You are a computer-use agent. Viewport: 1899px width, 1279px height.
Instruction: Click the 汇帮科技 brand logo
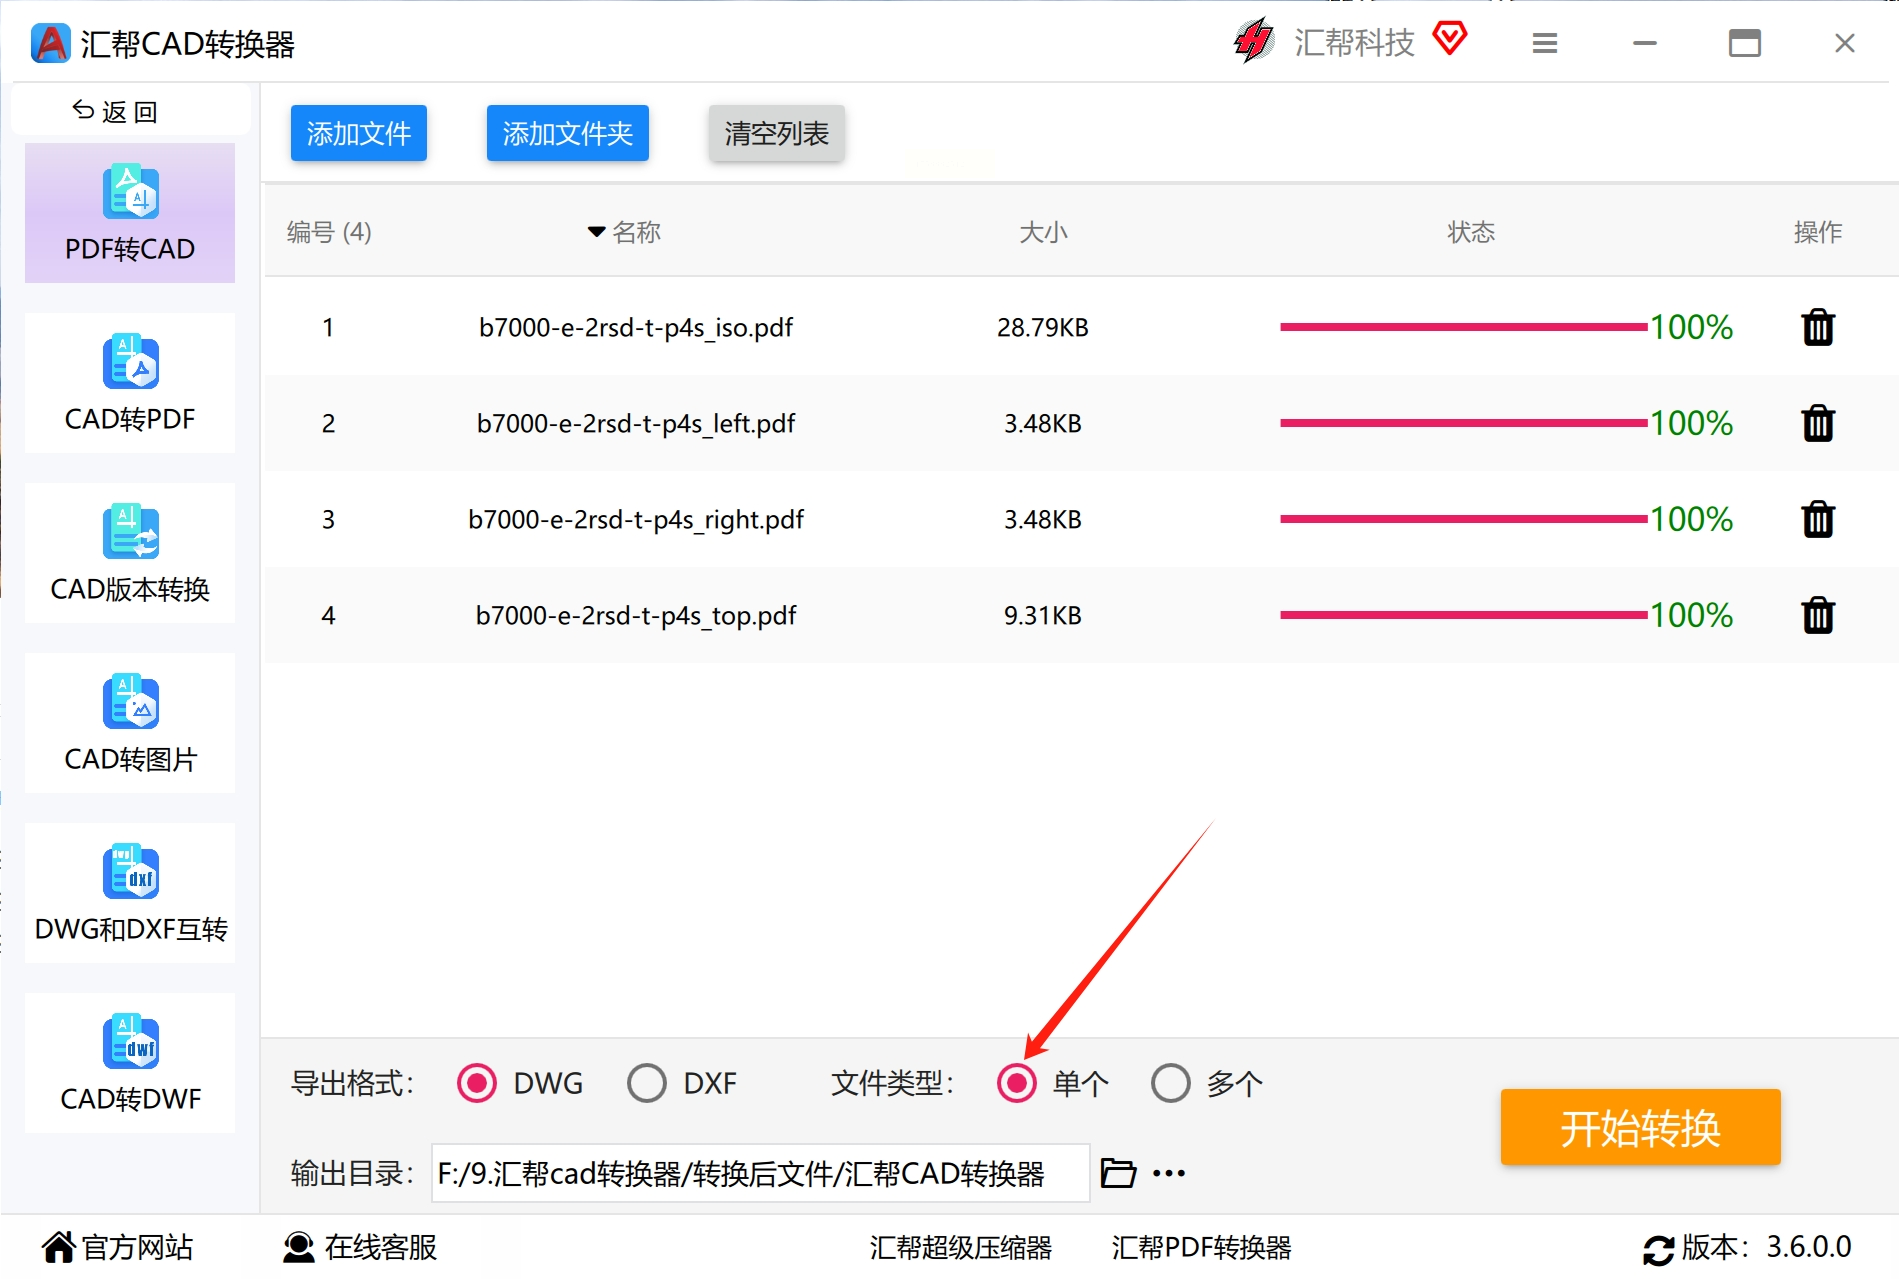click(1254, 41)
